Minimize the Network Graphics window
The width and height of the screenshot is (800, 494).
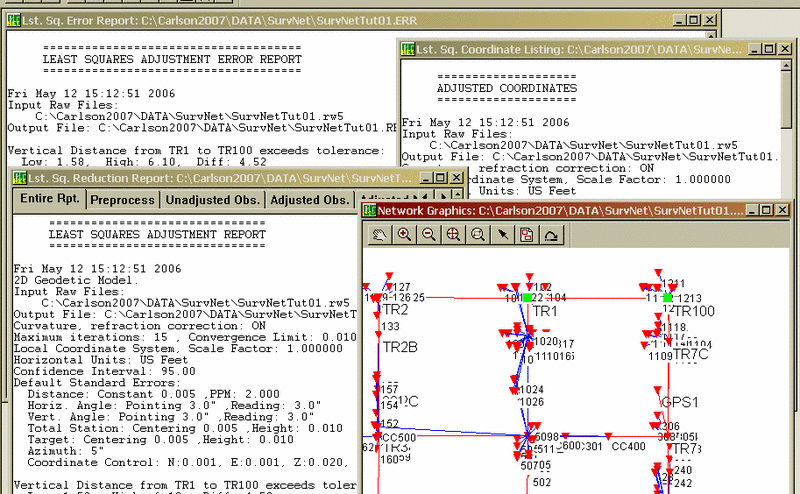click(x=752, y=210)
